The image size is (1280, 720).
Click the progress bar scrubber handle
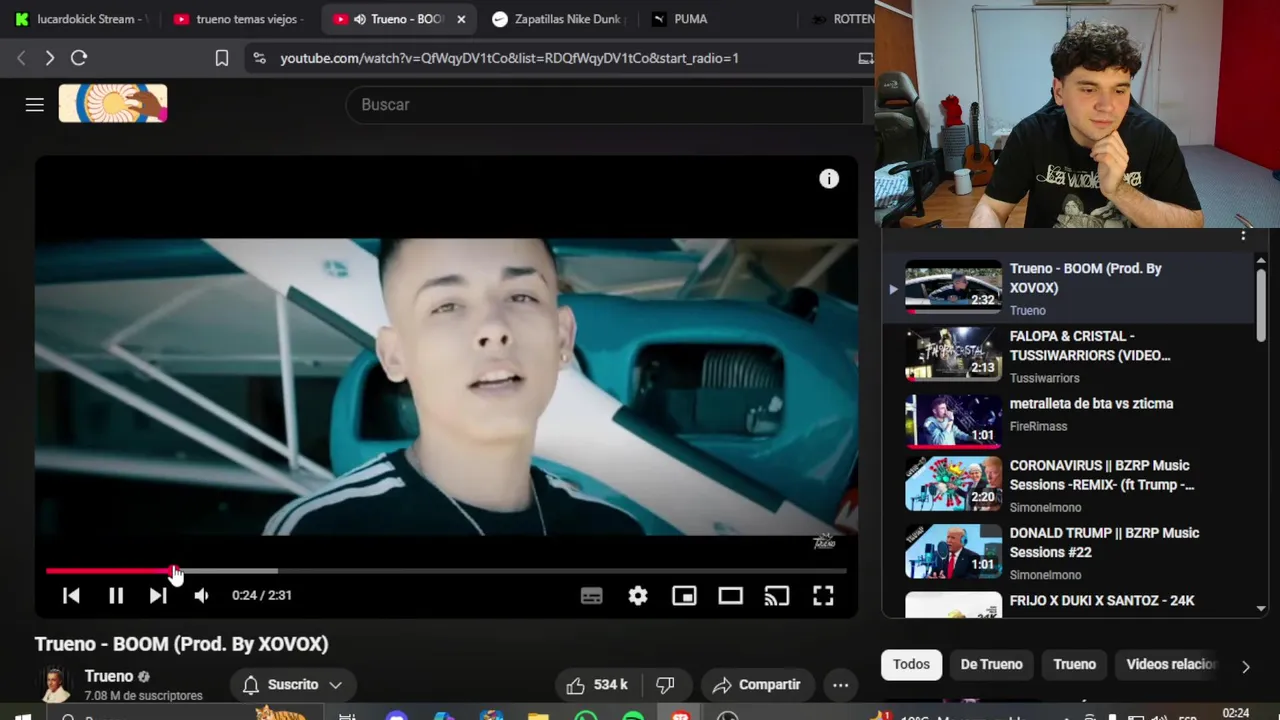point(174,571)
